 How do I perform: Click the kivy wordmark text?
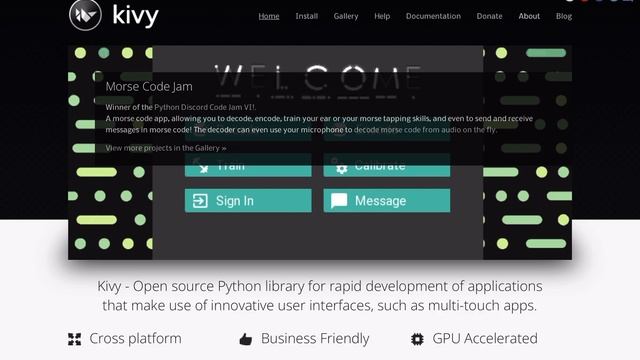click(x=135, y=16)
